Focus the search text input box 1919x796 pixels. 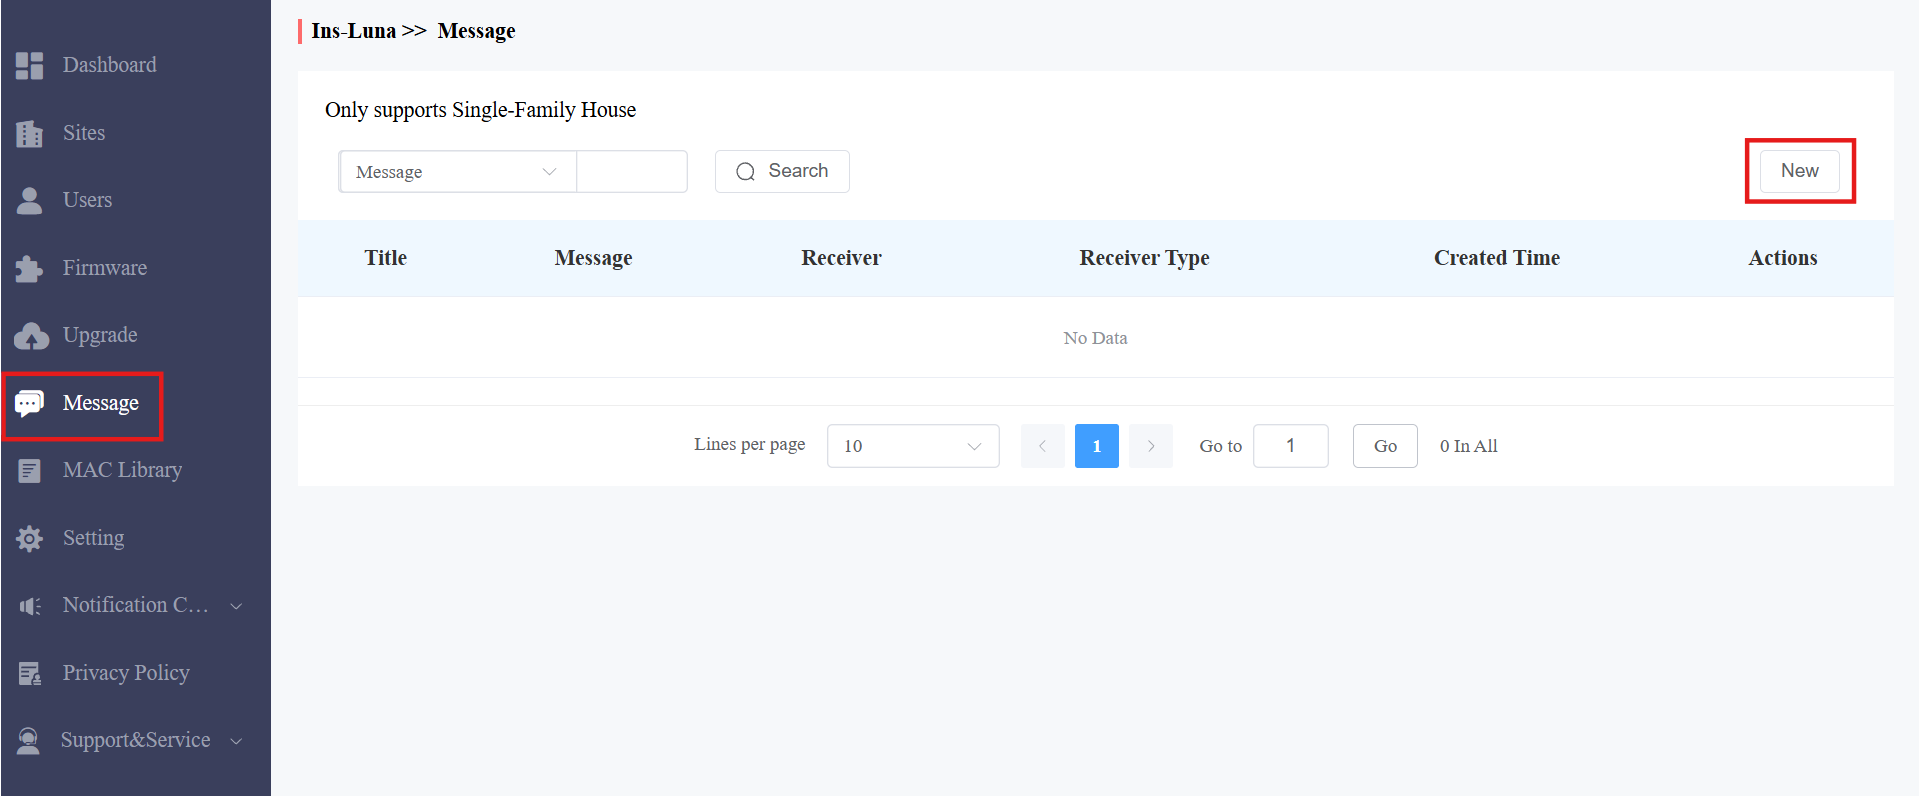632,172
